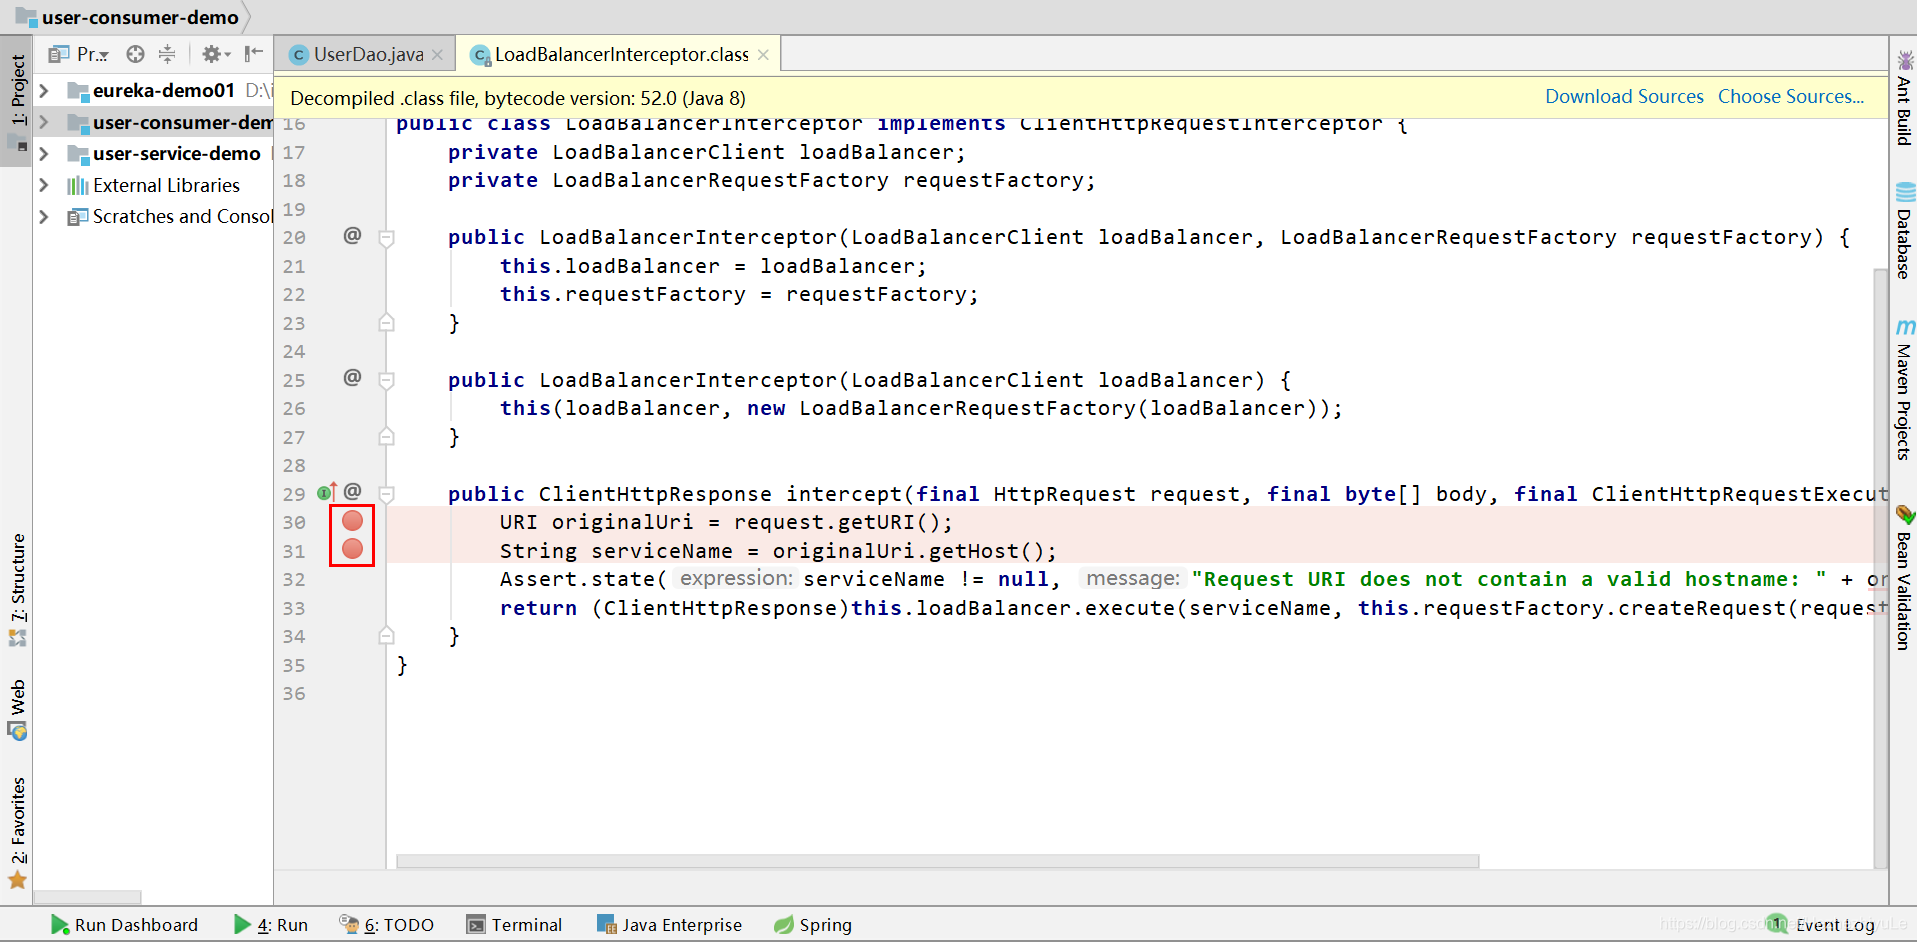Open the Run Dashboard tool window
The width and height of the screenshot is (1917, 942).
124,925
